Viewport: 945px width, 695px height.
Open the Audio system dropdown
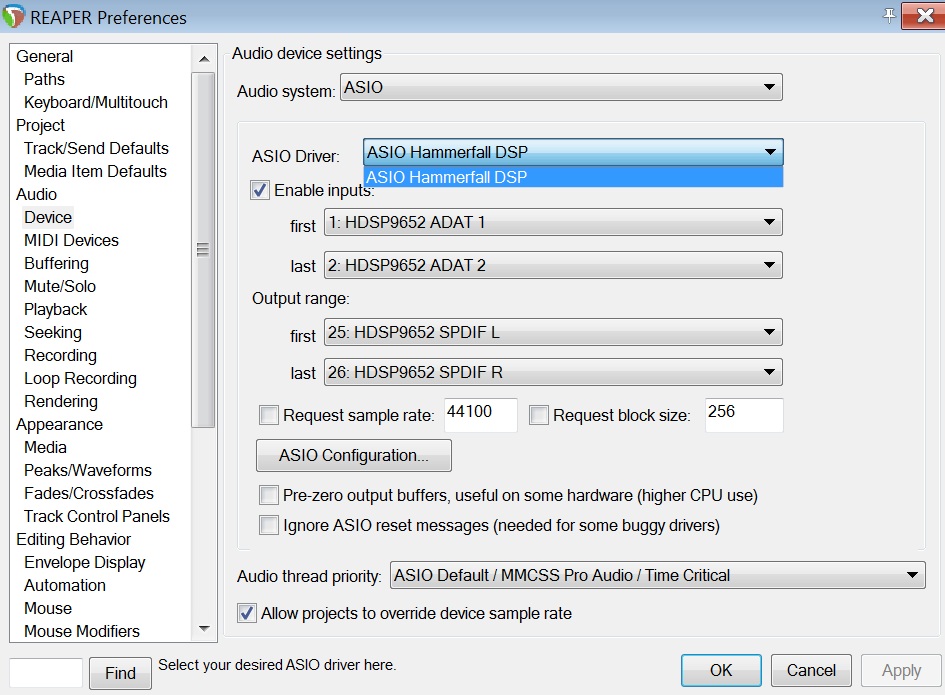(x=561, y=88)
